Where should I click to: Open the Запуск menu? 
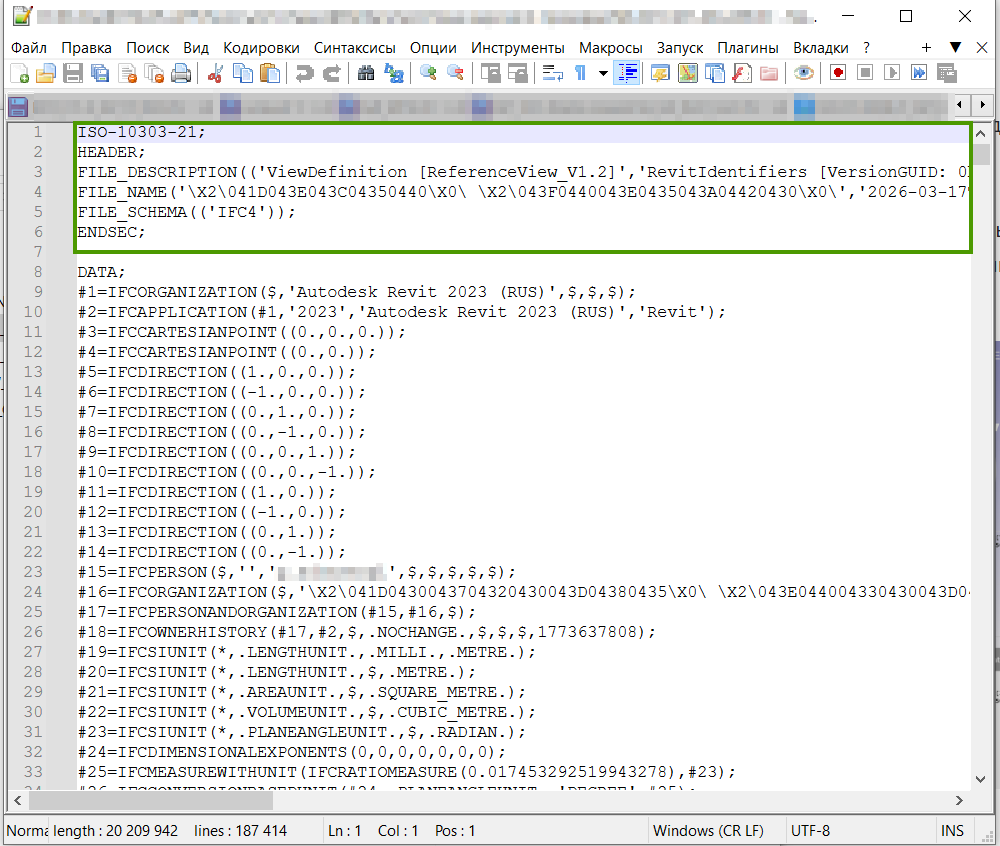[x=680, y=48]
